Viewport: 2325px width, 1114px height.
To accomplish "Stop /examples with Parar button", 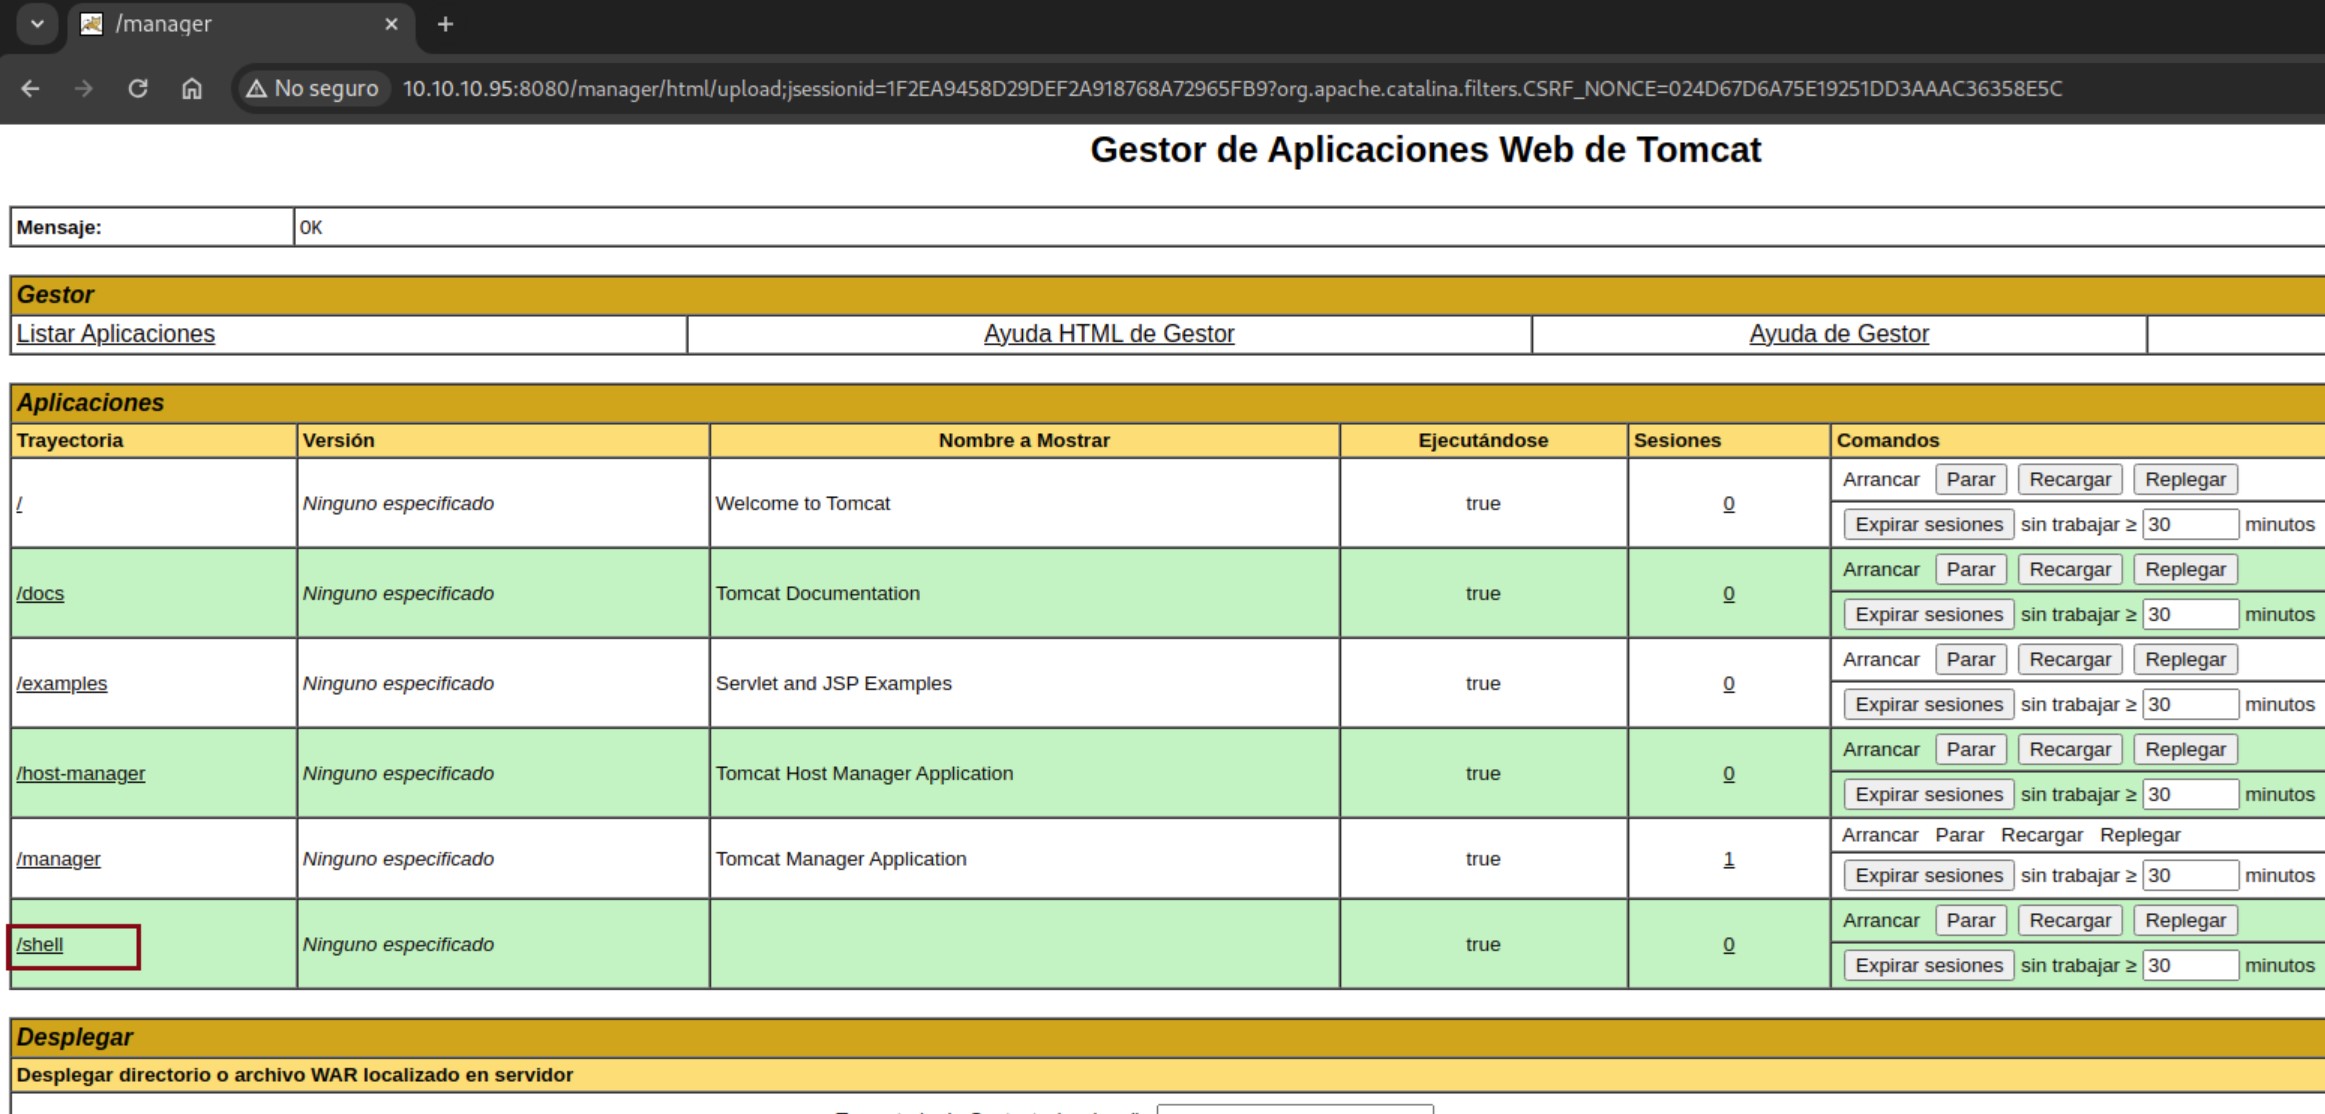I will click(1971, 660).
